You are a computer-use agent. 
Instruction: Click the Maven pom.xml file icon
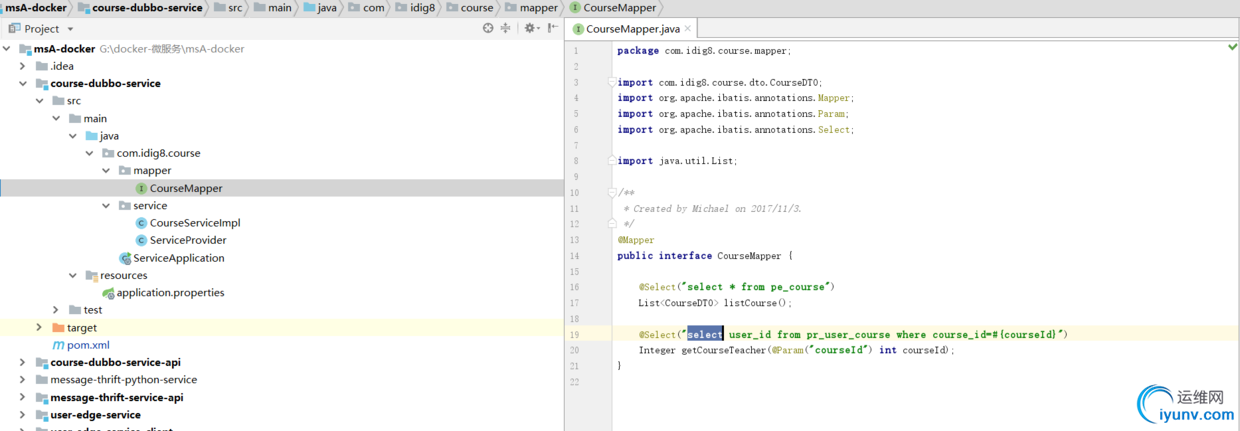(x=58, y=345)
